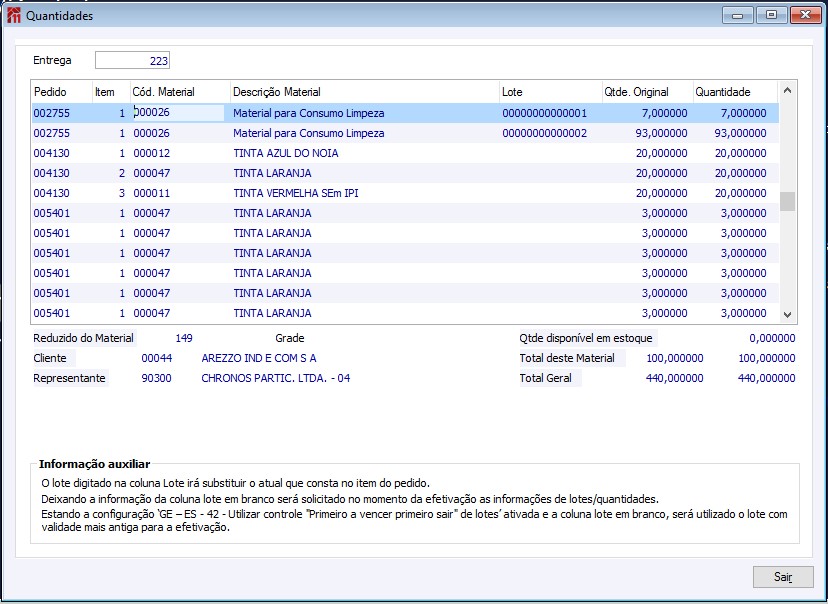
Task: Edit the material code cell in first row
Action: [179, 113]
